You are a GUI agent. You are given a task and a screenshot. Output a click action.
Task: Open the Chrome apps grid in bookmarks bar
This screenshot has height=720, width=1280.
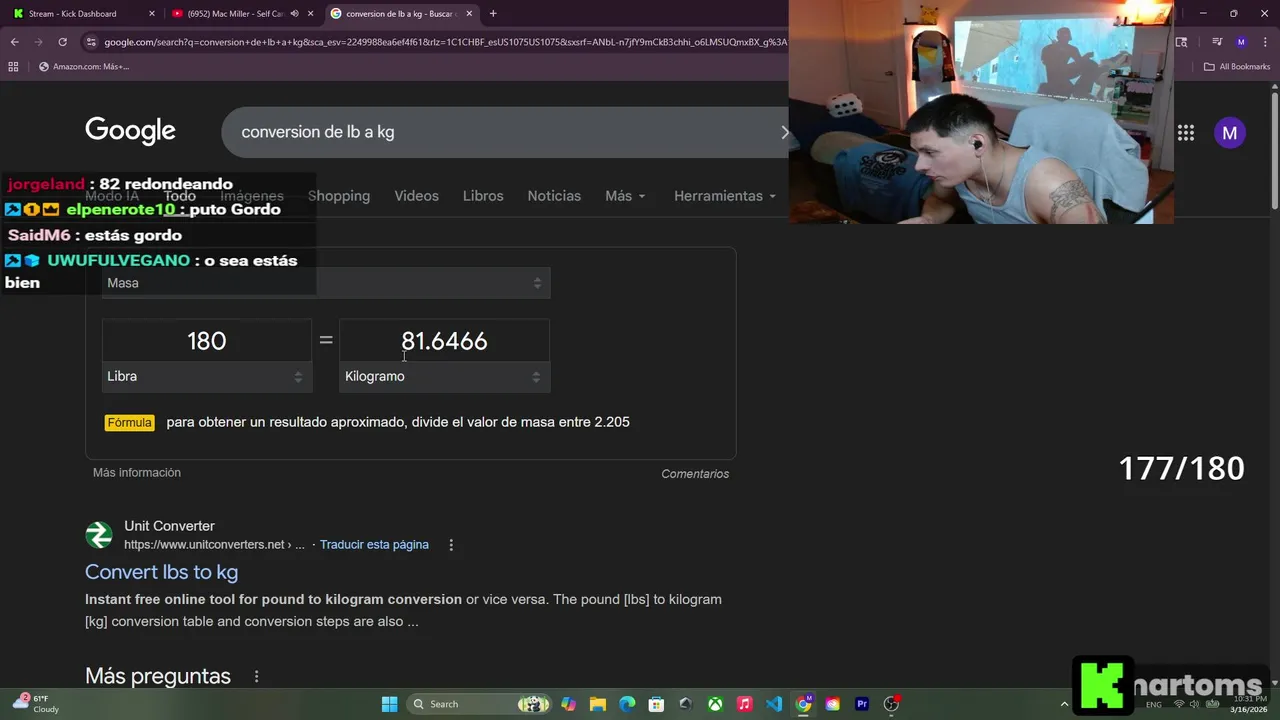point(13,67)
